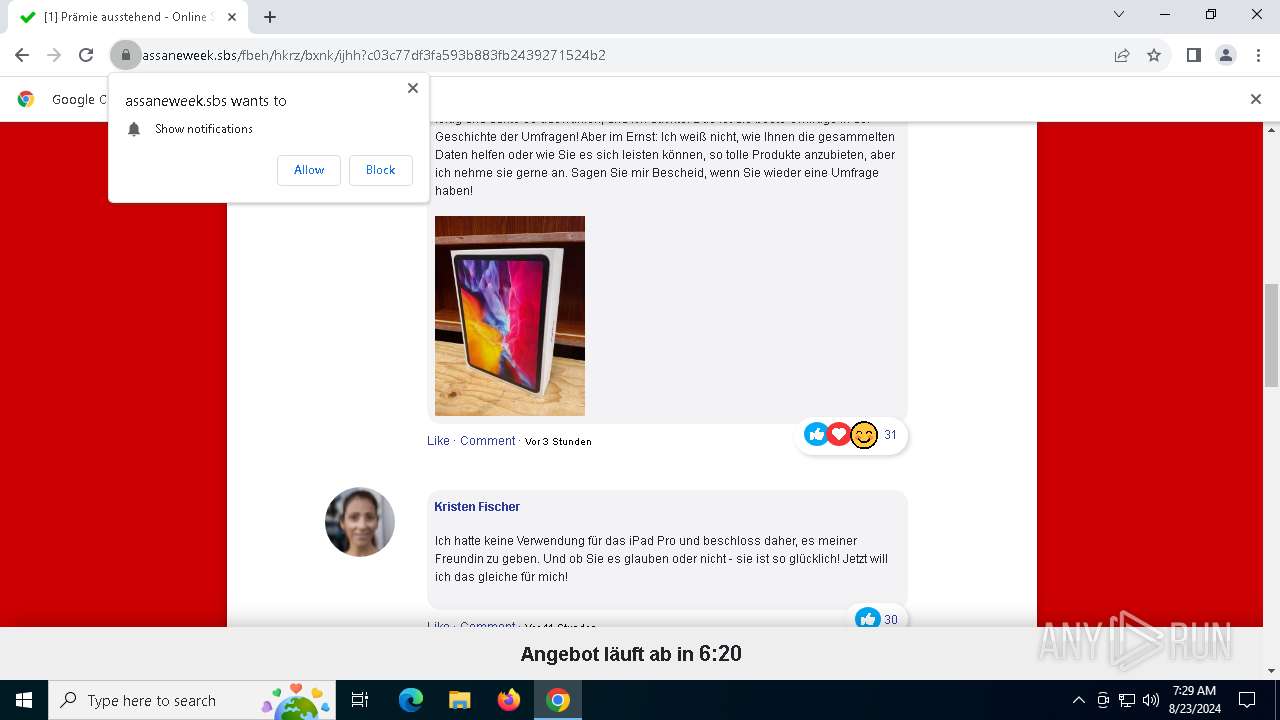
Task: Close the notification permission popup
Action: [x=412, y=88]
